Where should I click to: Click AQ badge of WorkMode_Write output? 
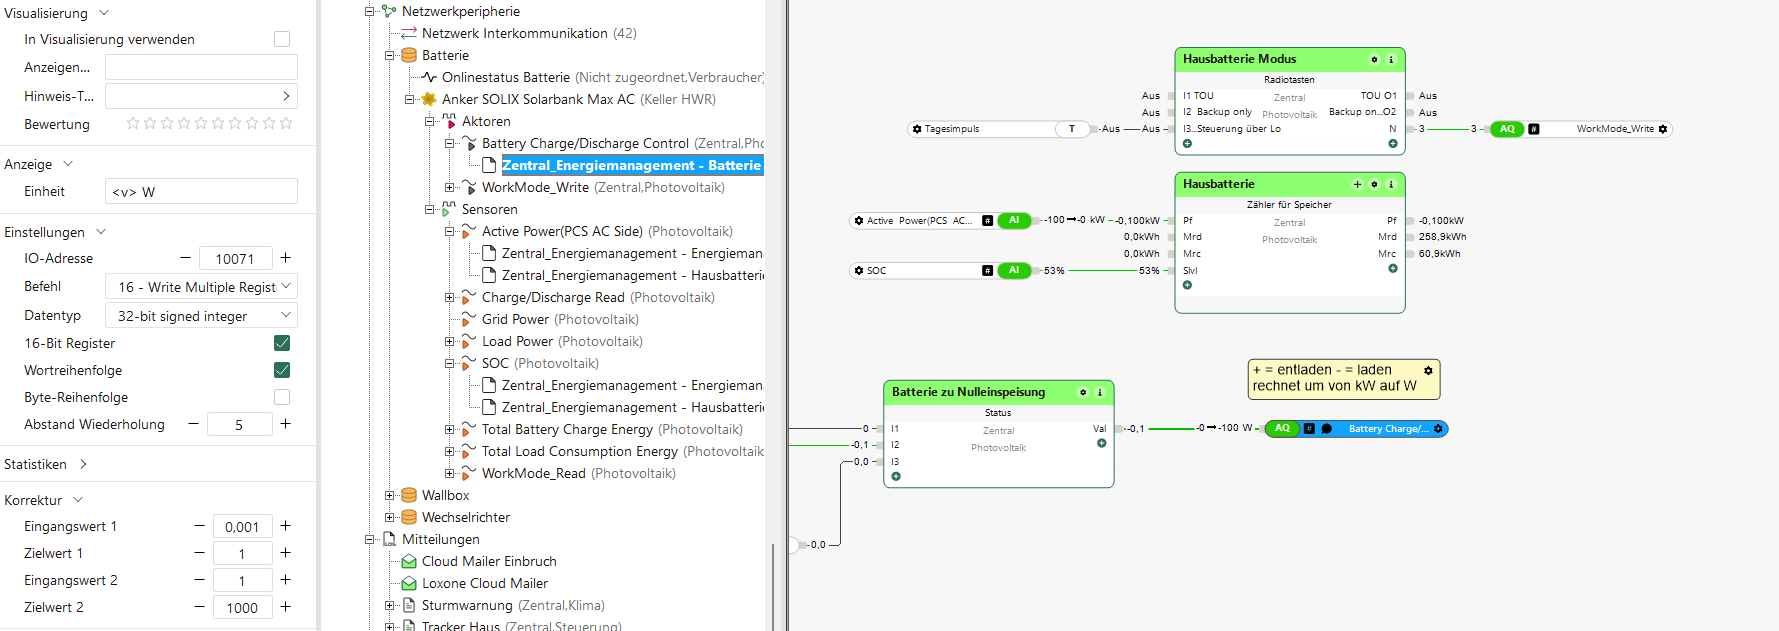(1507, 129)
